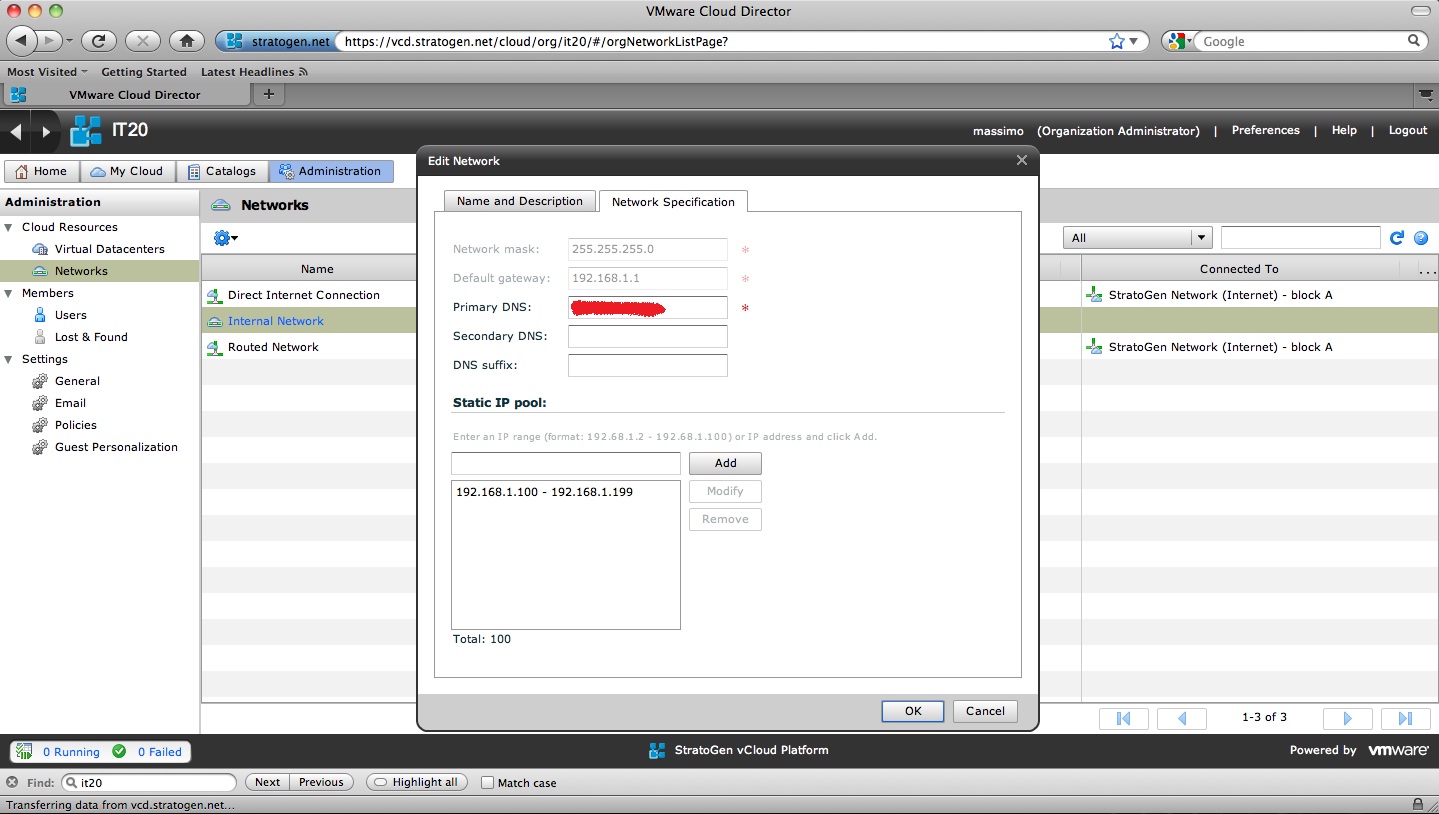The width and height of the screenshot is (1439, 814).
Task: Open the Most Visited bookmarks dropdown
Action: point(47,72)
